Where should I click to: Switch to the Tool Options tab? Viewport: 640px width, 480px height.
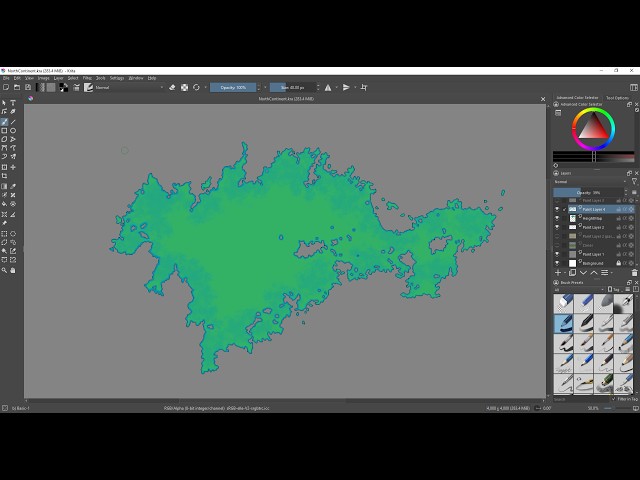[617, 98]
